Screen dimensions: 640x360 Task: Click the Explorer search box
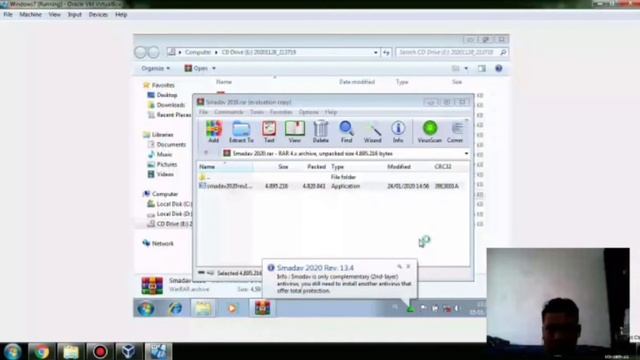[x=451, y=52]
